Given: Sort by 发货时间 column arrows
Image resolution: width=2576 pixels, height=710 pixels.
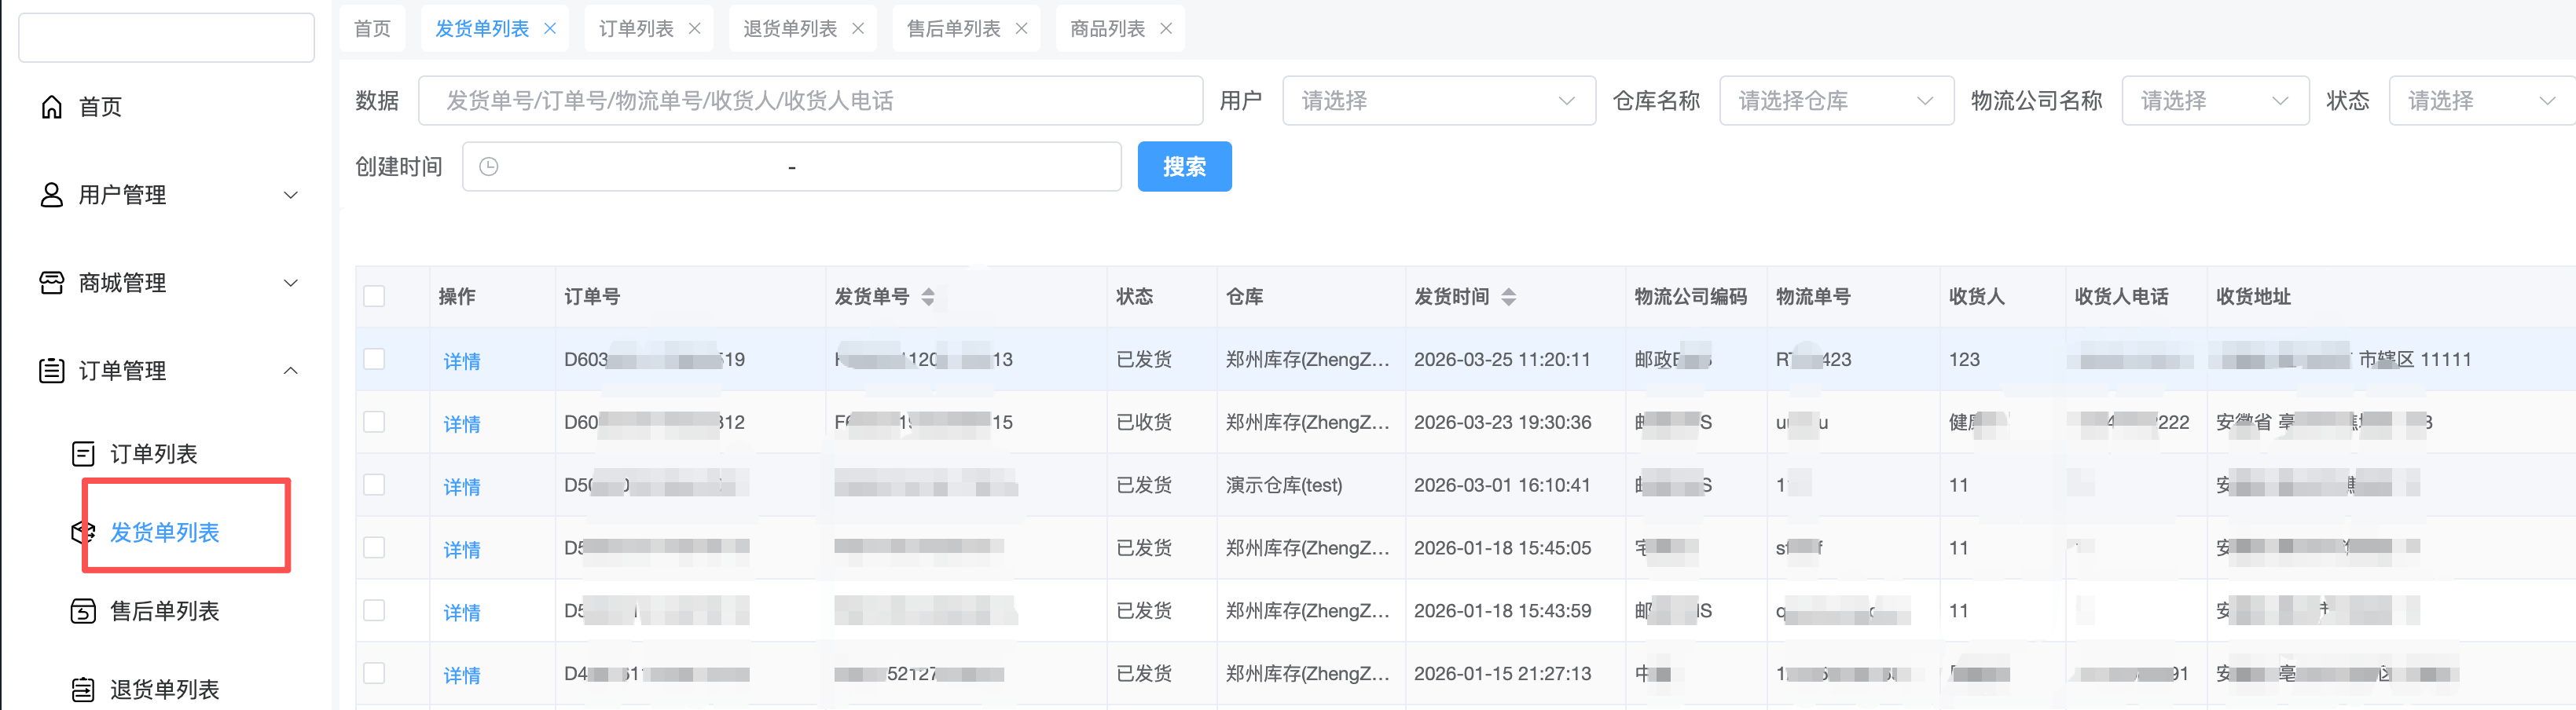Looking at the screenshot, I should (1509, 297).
